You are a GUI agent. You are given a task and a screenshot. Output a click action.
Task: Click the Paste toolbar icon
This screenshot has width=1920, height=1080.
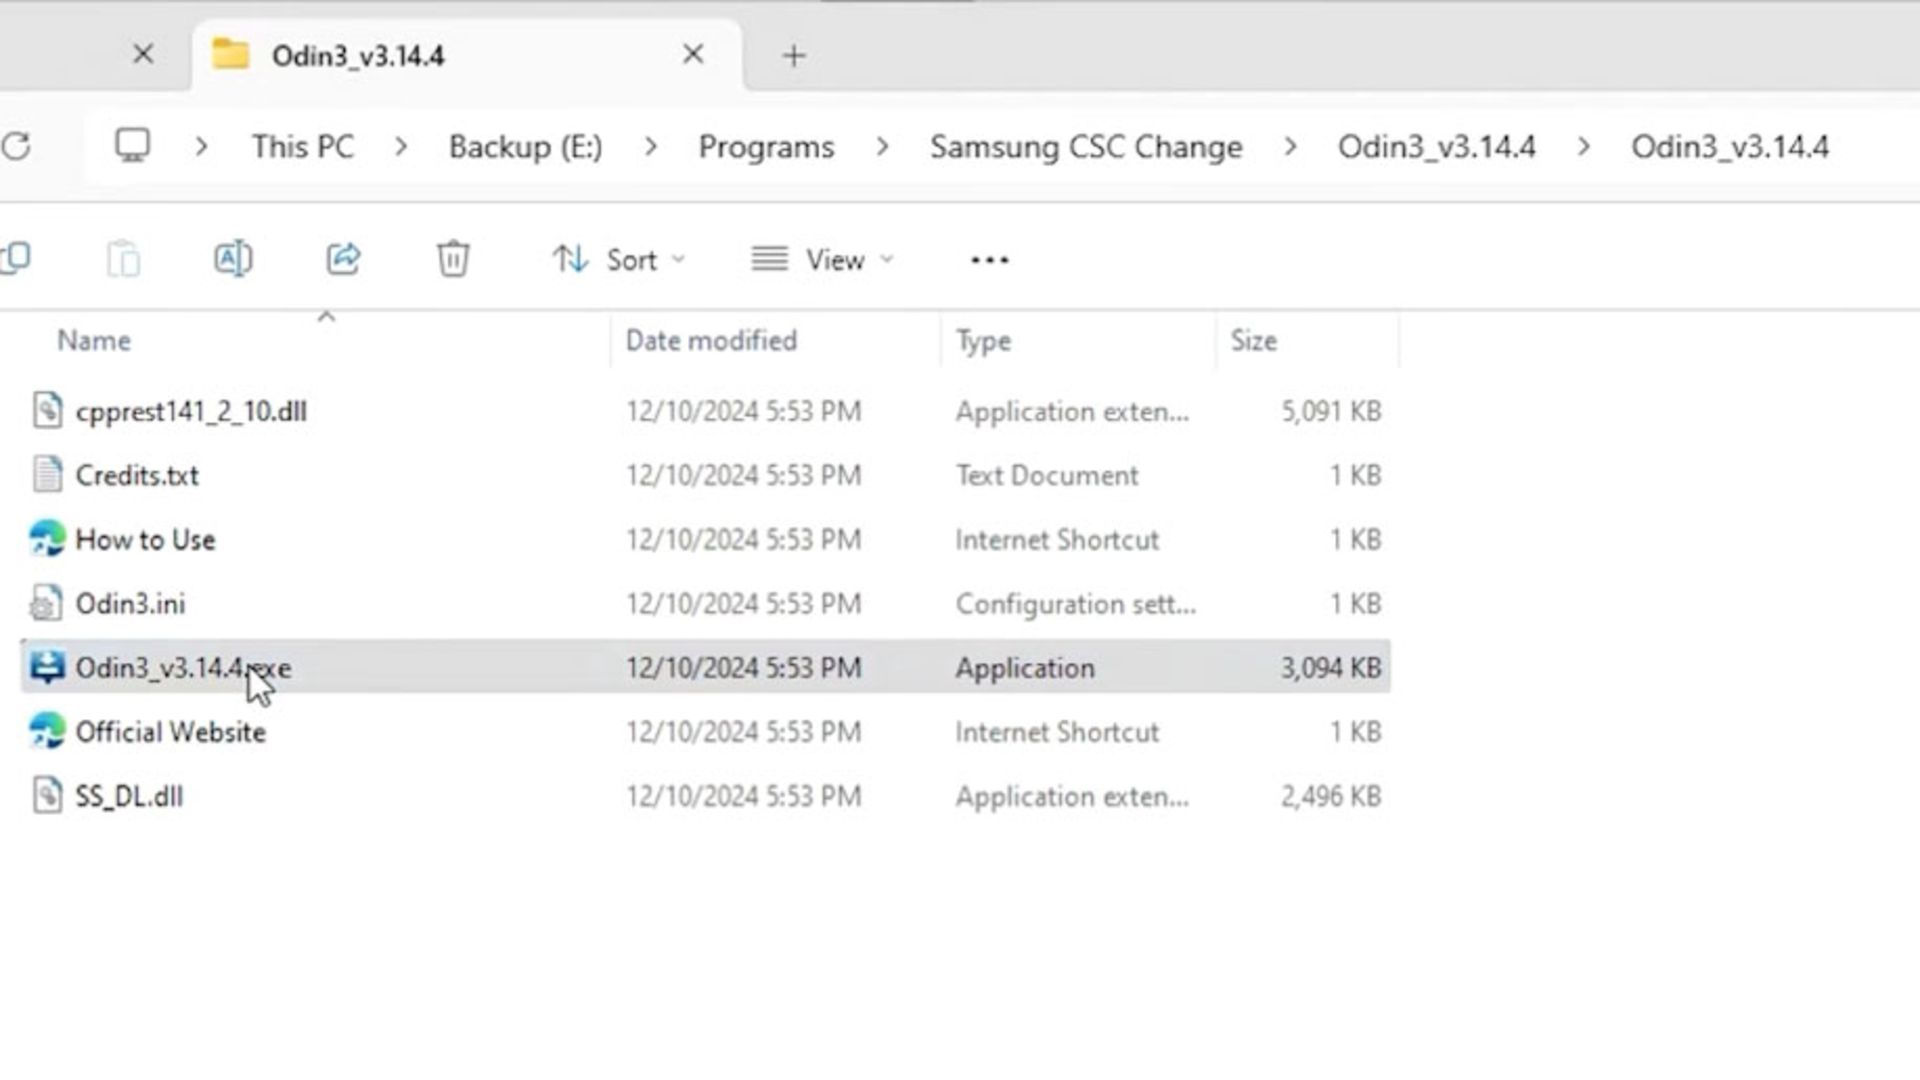pos(123,259)
